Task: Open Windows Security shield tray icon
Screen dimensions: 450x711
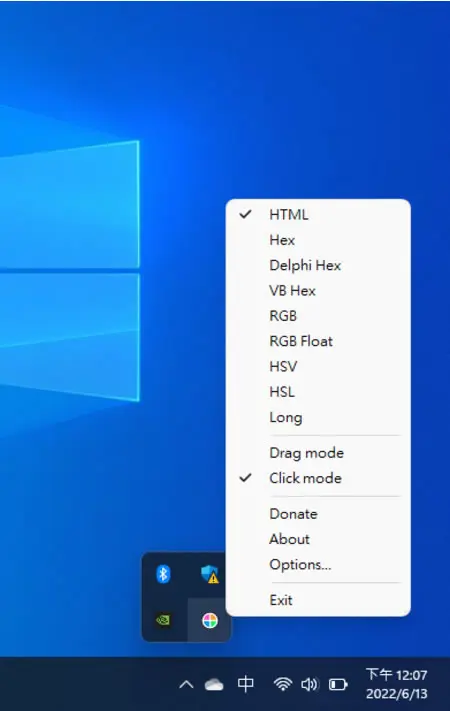Action: tap(210, 574)
